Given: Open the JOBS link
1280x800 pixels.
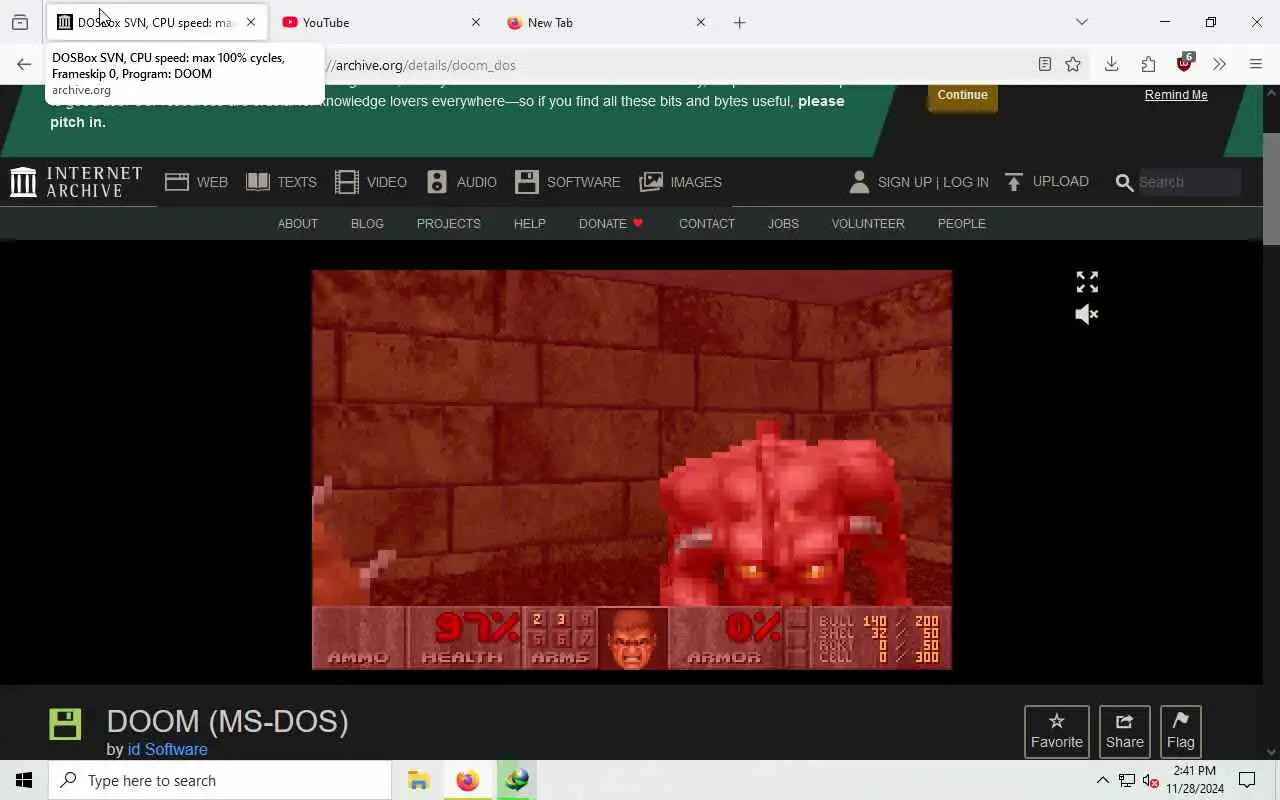Looking at the screenshot, I should point(783,224).
